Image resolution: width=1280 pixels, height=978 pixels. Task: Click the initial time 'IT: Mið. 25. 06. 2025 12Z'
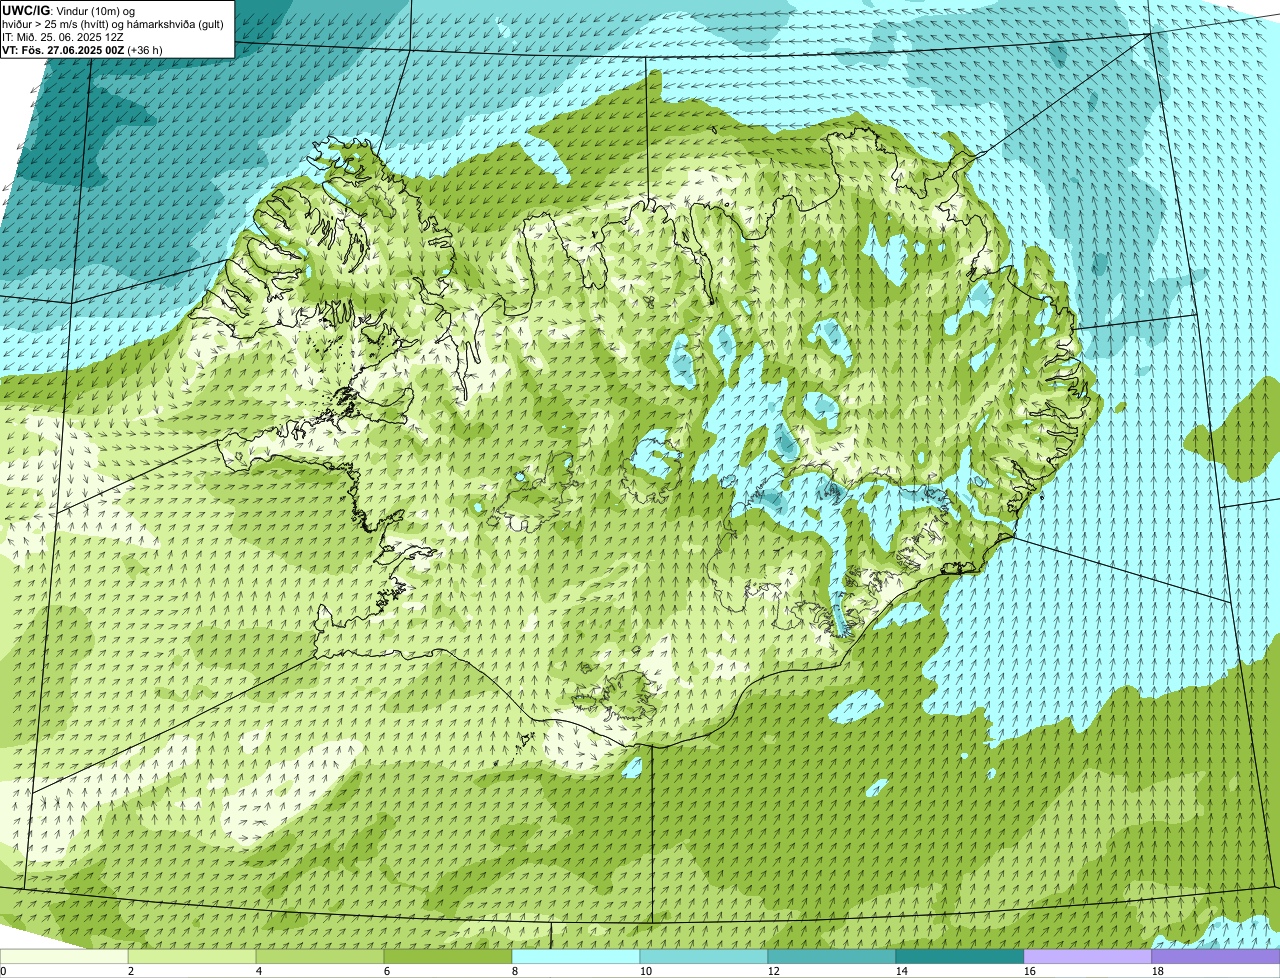(x=63, y=36)
